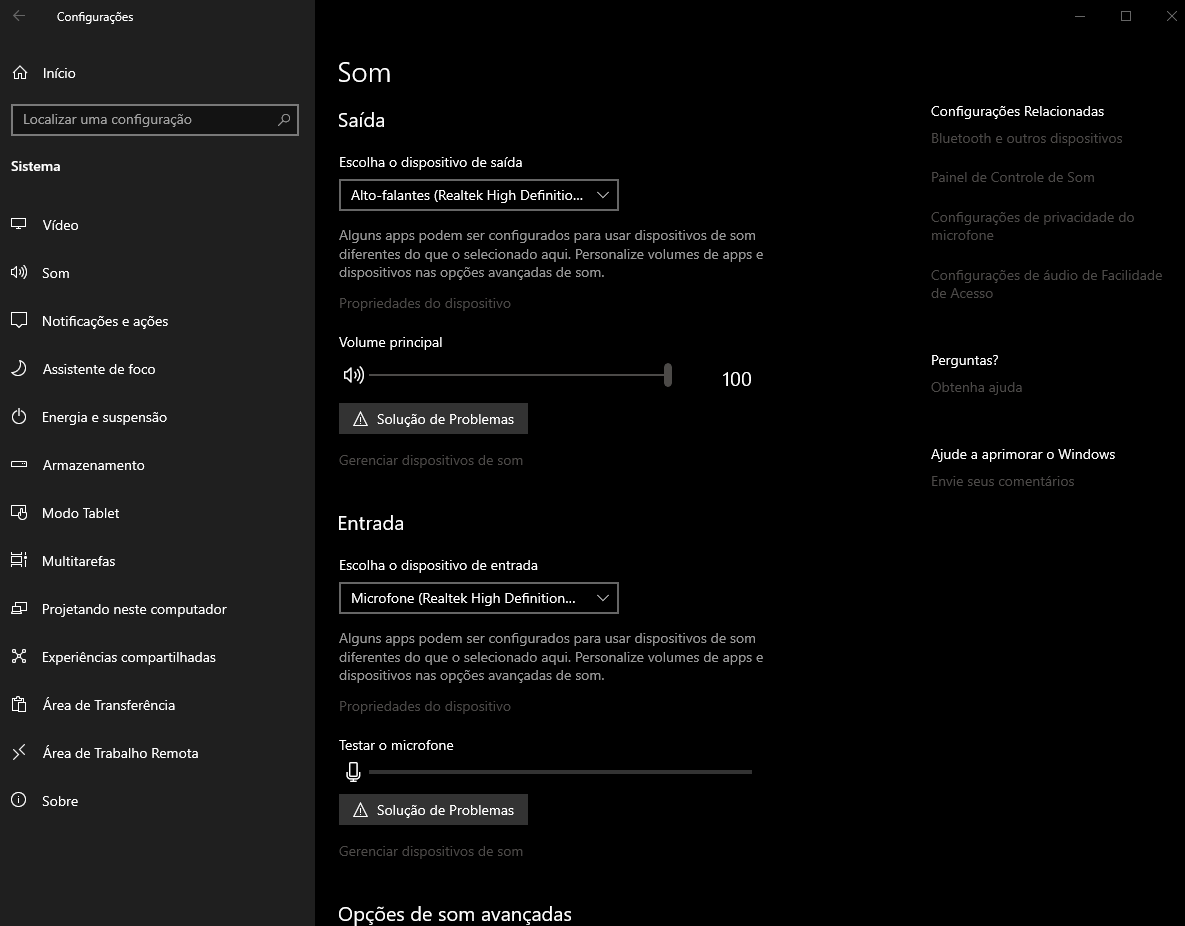Open Configurações de privacidade do microfone
Viewport: 1185px width, 926px height.
(1032, 226)
